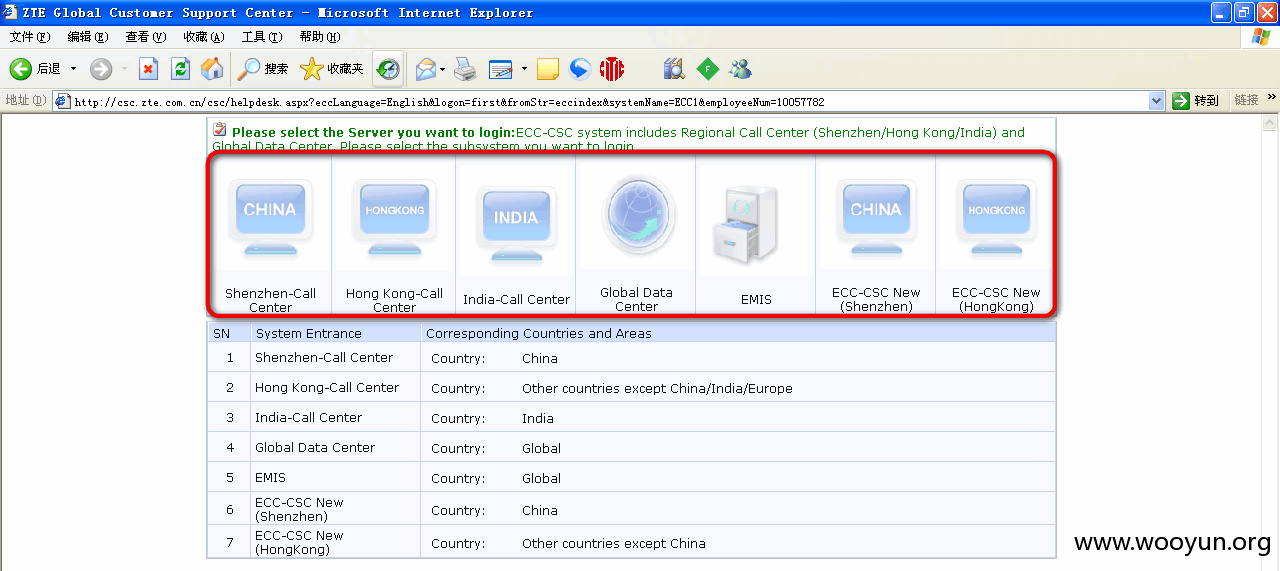Click the India-Call Center label under icon
The height and width of the screenshot is (571, 1280).
(516, 299)
